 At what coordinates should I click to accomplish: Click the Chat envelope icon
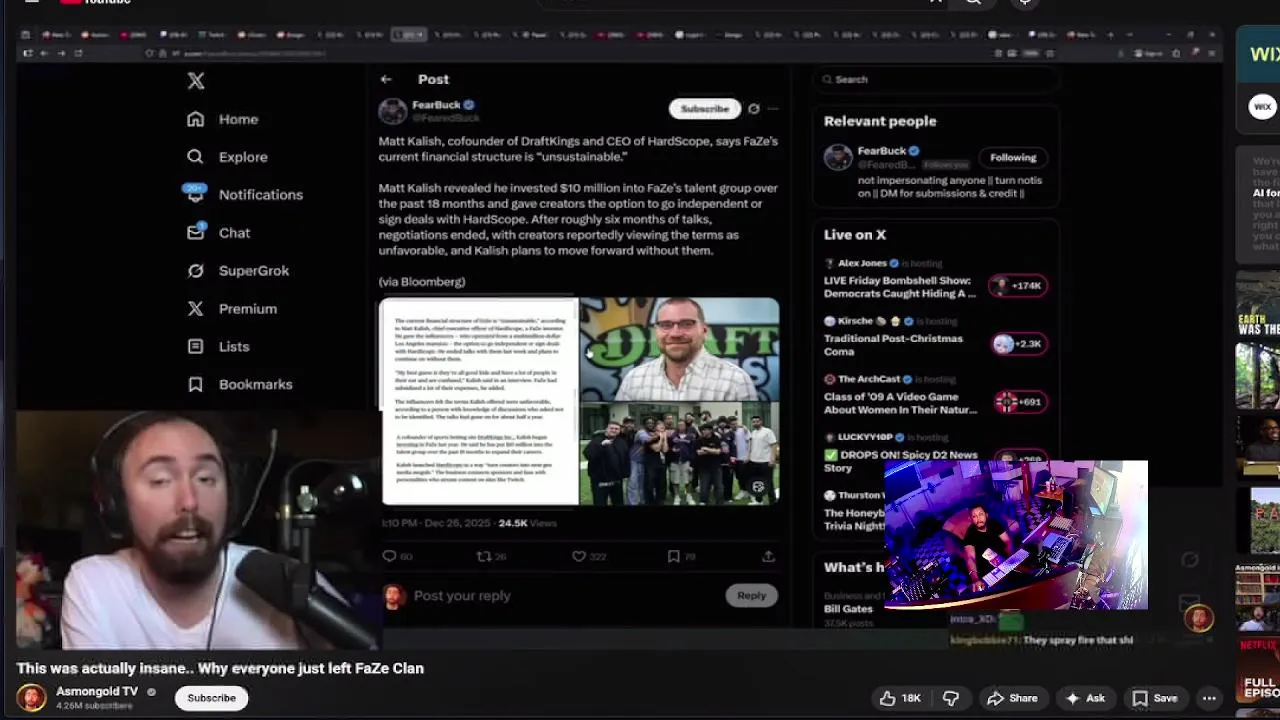(195, 232)
